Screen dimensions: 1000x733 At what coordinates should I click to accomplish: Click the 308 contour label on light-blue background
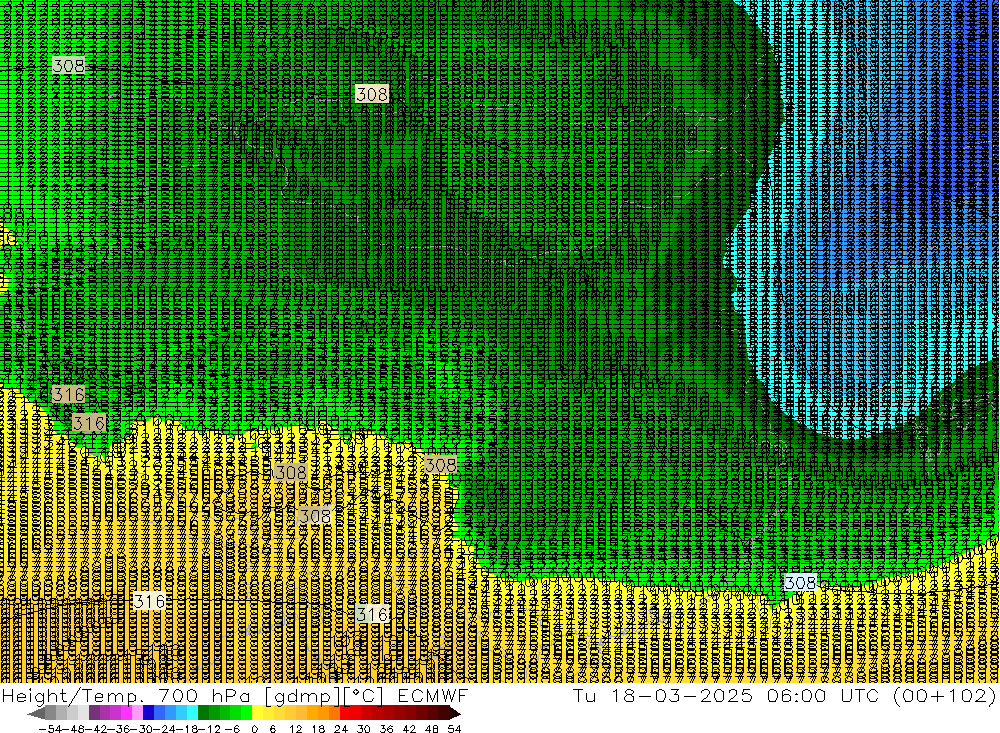tap(800, 582)
